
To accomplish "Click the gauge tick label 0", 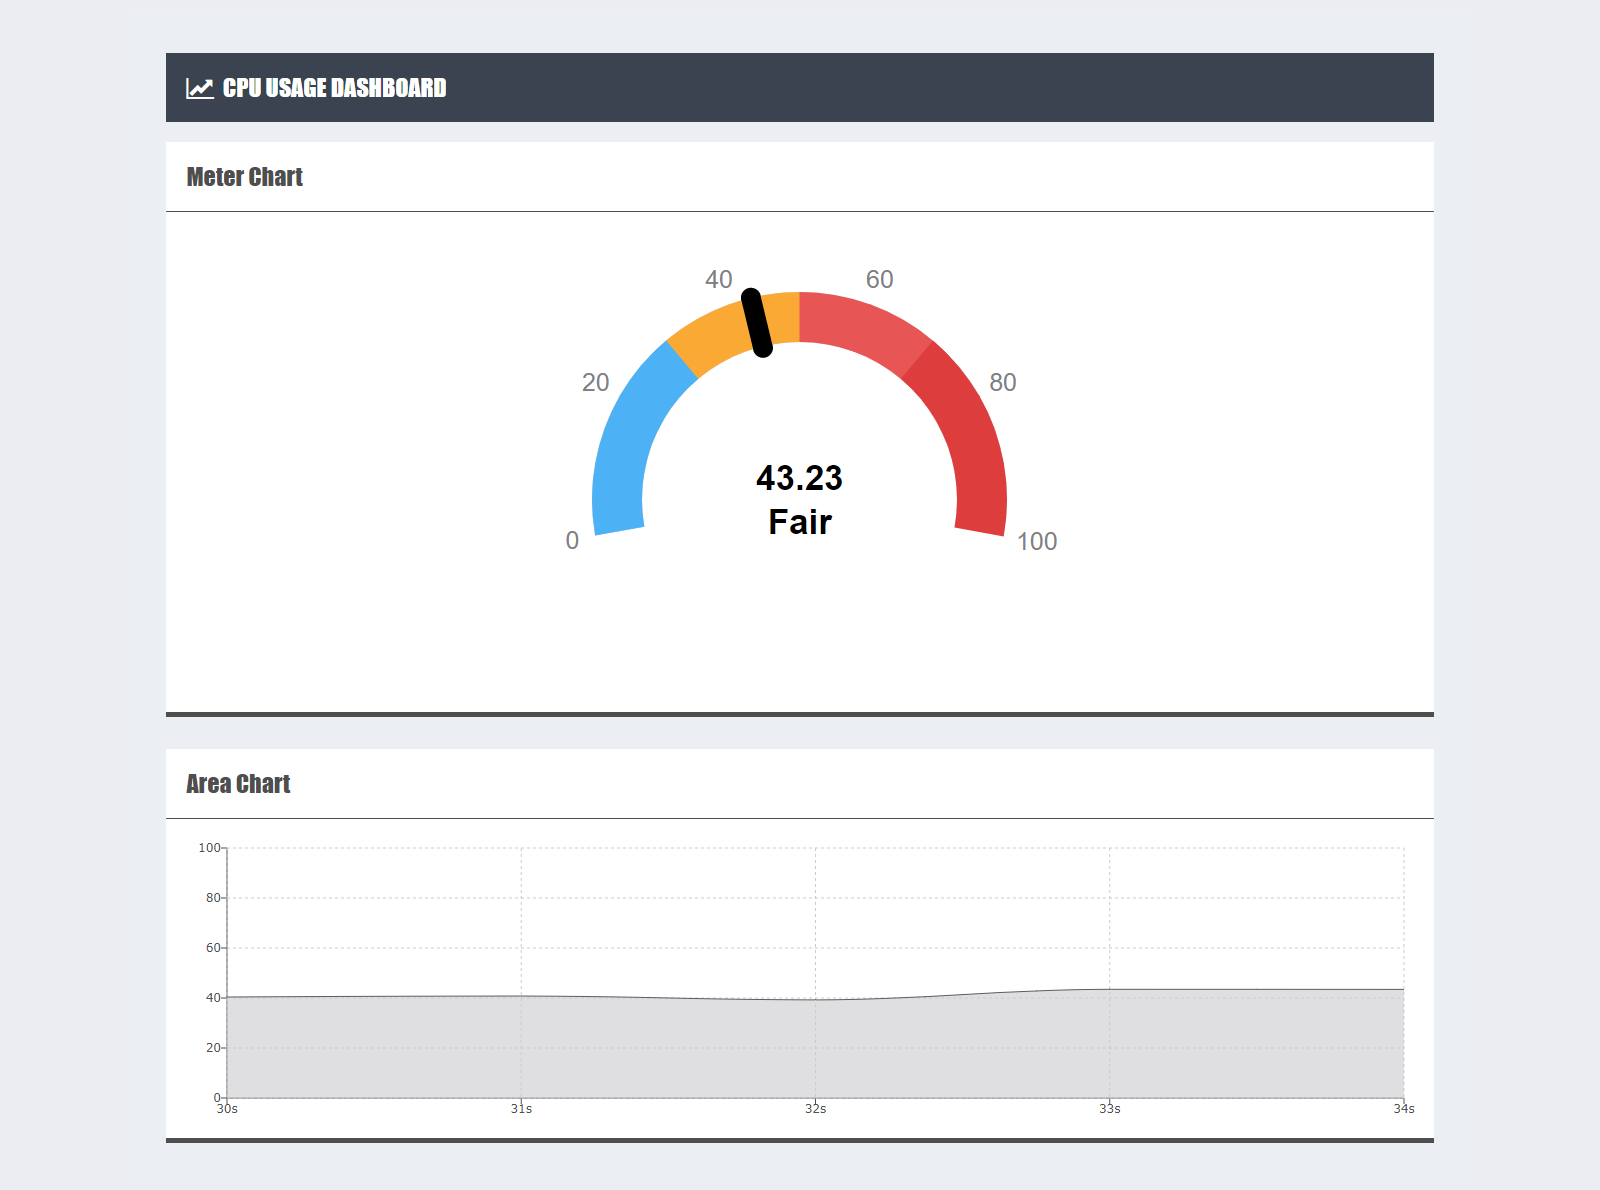I will [x=572, y=541].
